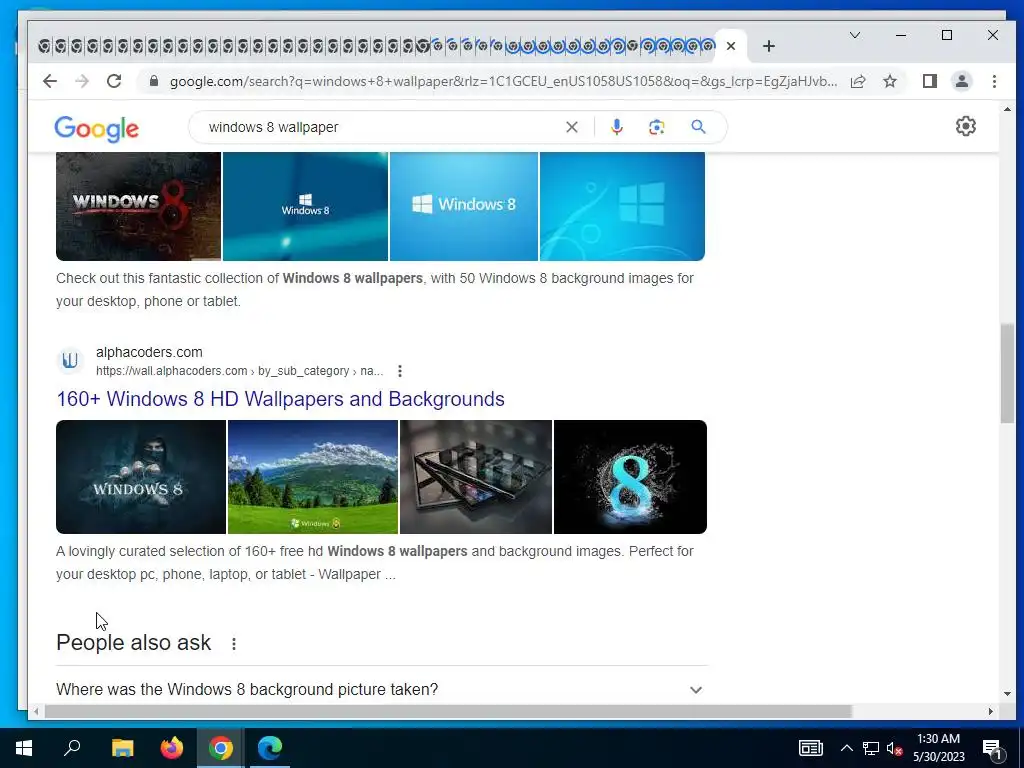
Task: Open the Windows Start menu
Action: (x=24, y=748)
